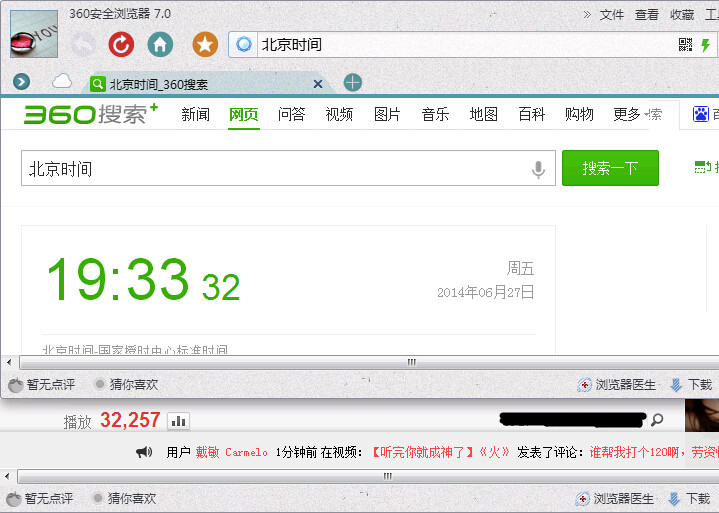This screenshot has height=513, width=719.
Task: Switch to 网页 search category
Action: (x=243, y=114)
